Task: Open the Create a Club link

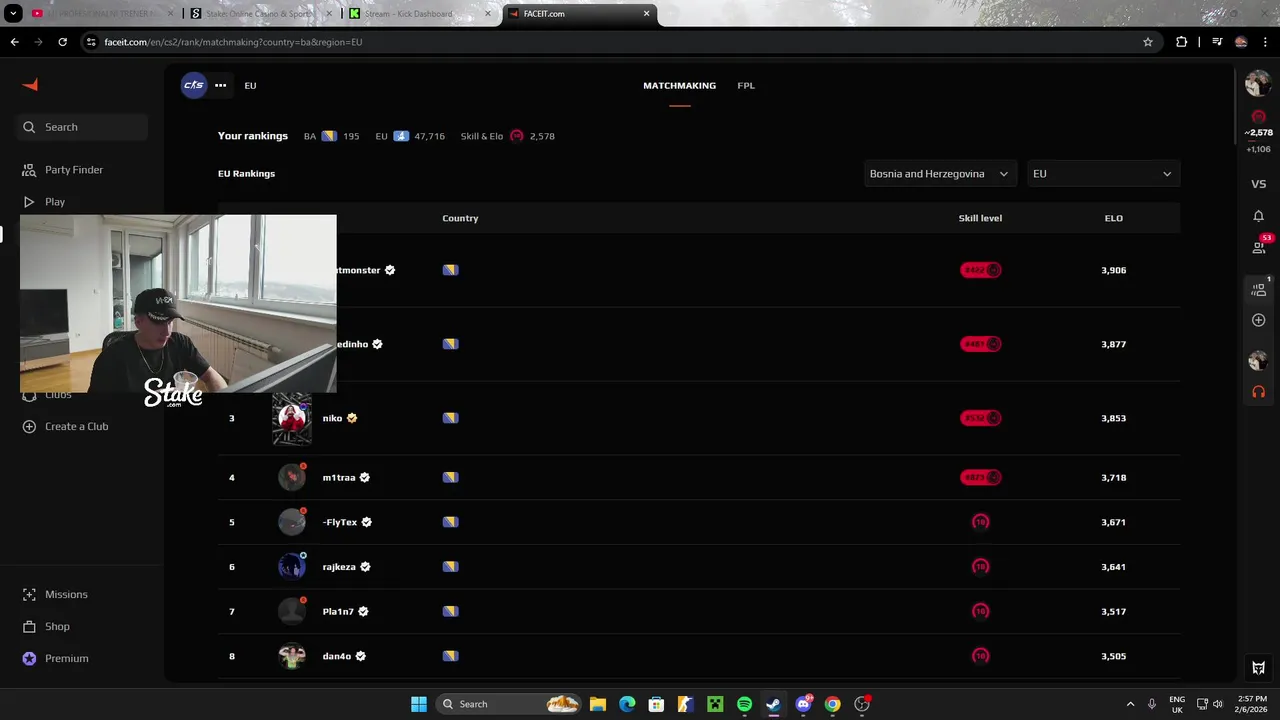Action: (x=76, y=426)
